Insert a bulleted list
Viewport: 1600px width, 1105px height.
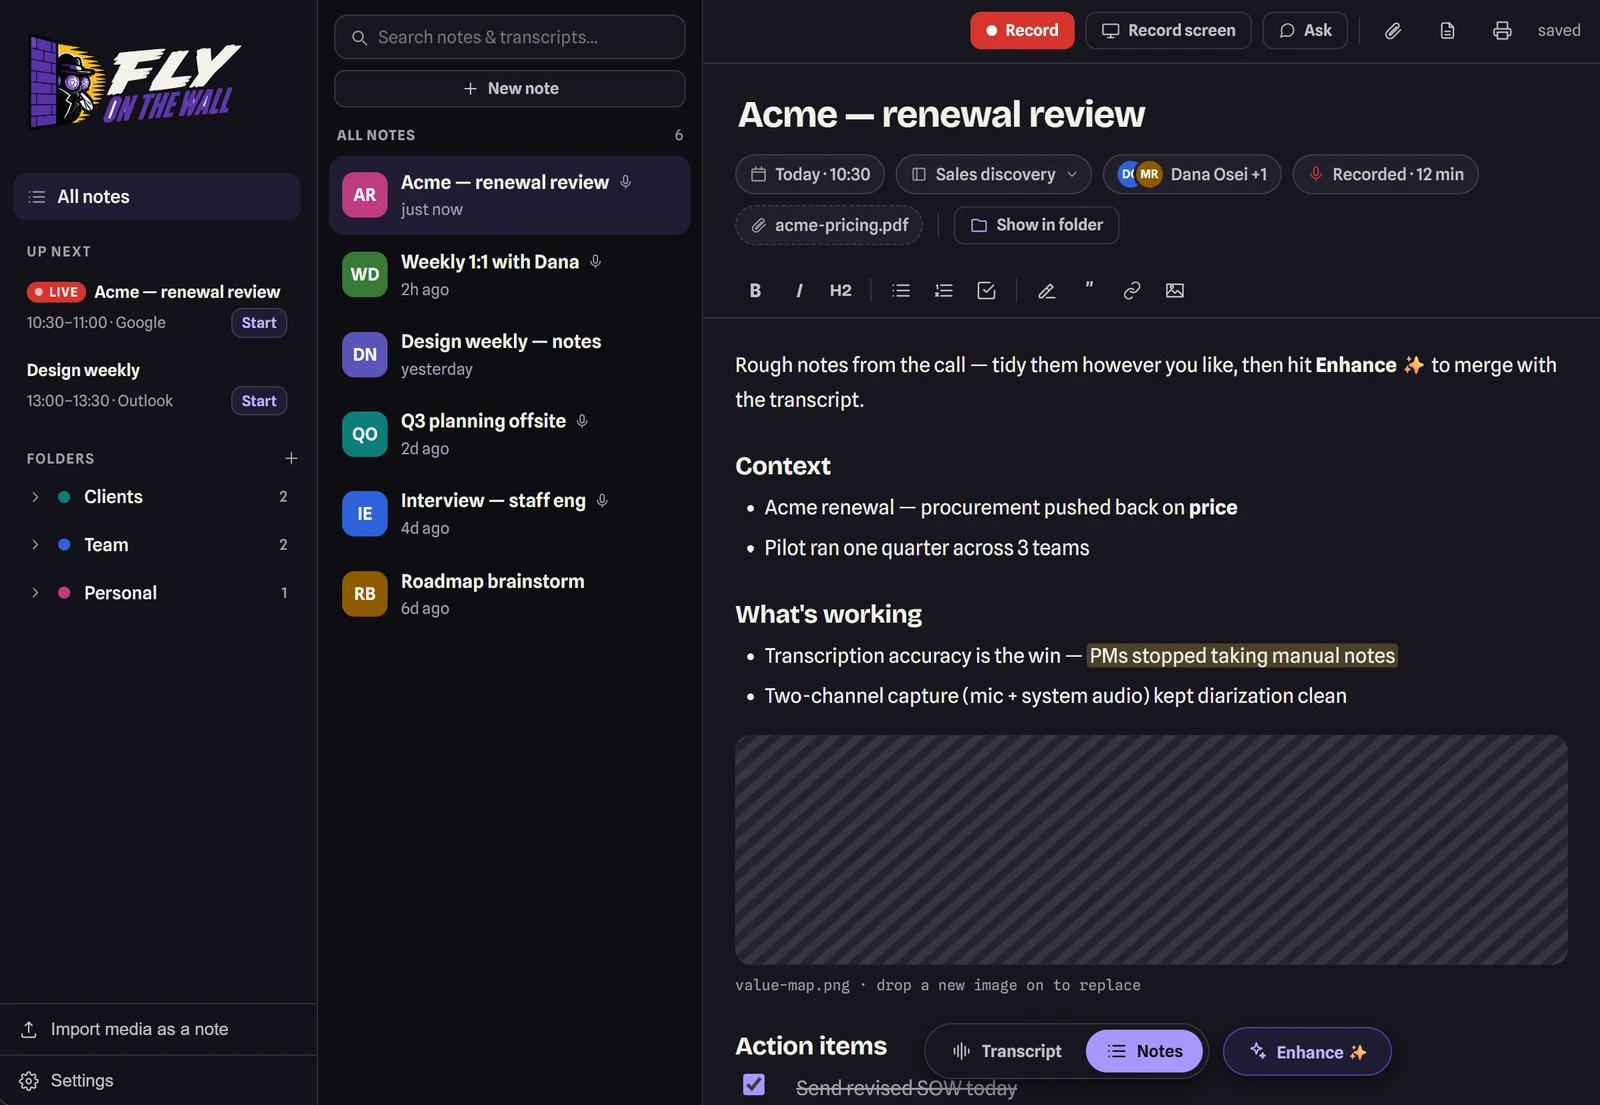pos(901,290)
